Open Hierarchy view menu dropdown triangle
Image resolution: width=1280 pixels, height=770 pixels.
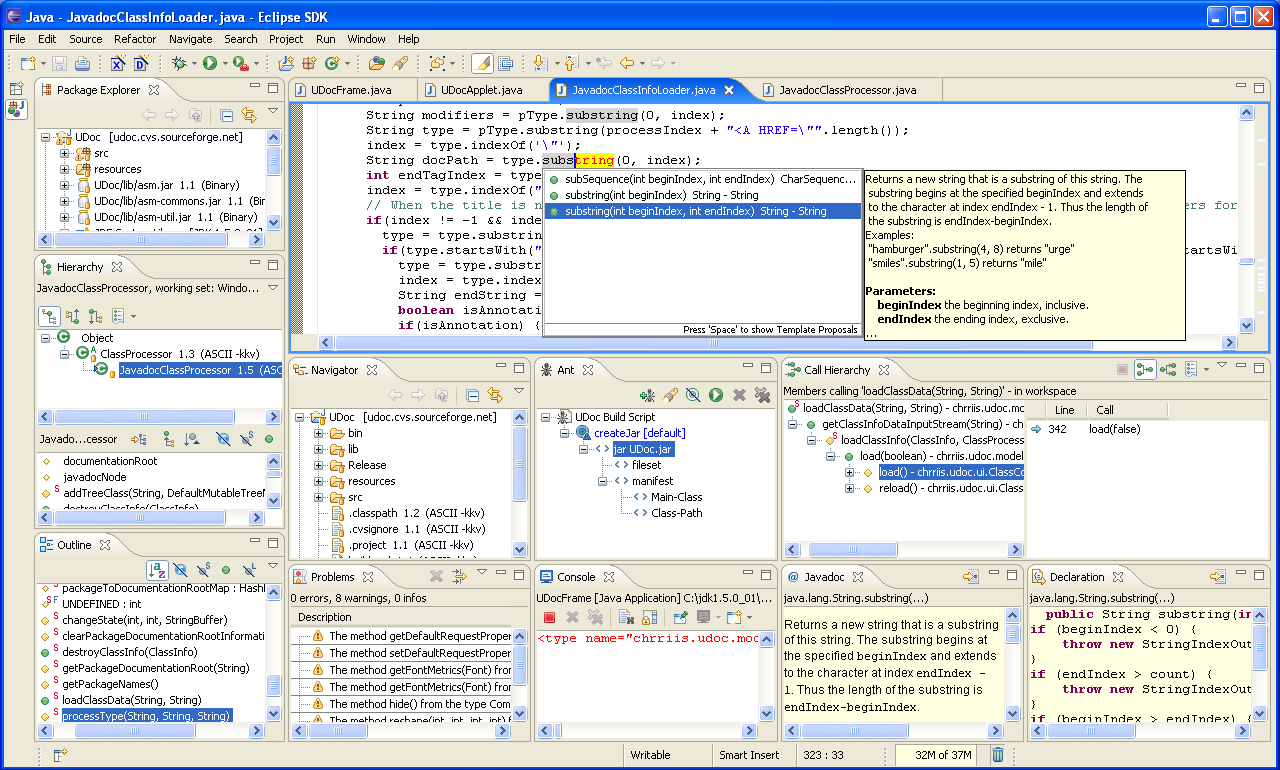[273, 288]
